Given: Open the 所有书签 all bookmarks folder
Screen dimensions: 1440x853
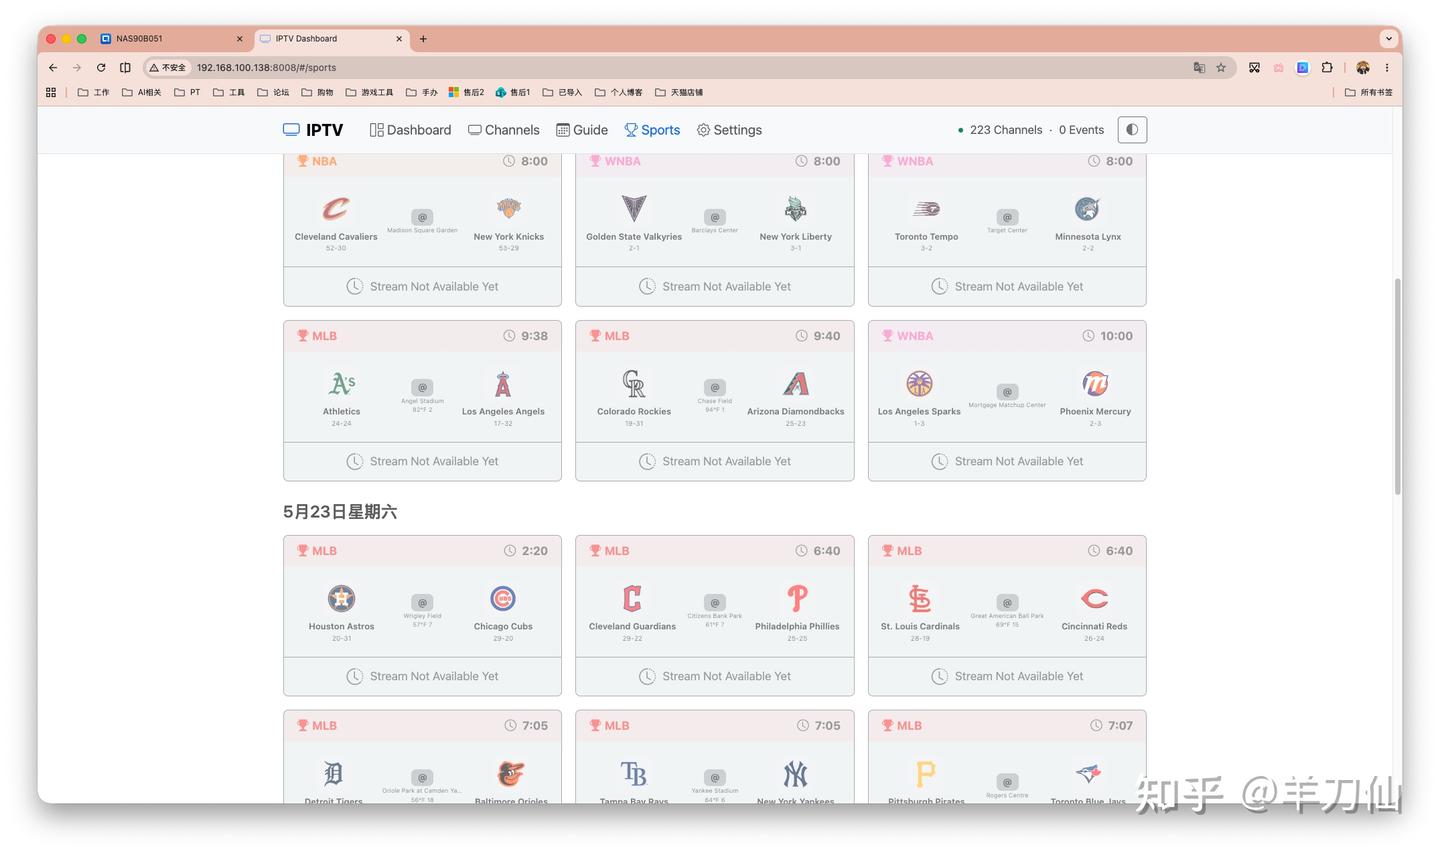Looking at the screenshot, I should [x=1368, y=92].
